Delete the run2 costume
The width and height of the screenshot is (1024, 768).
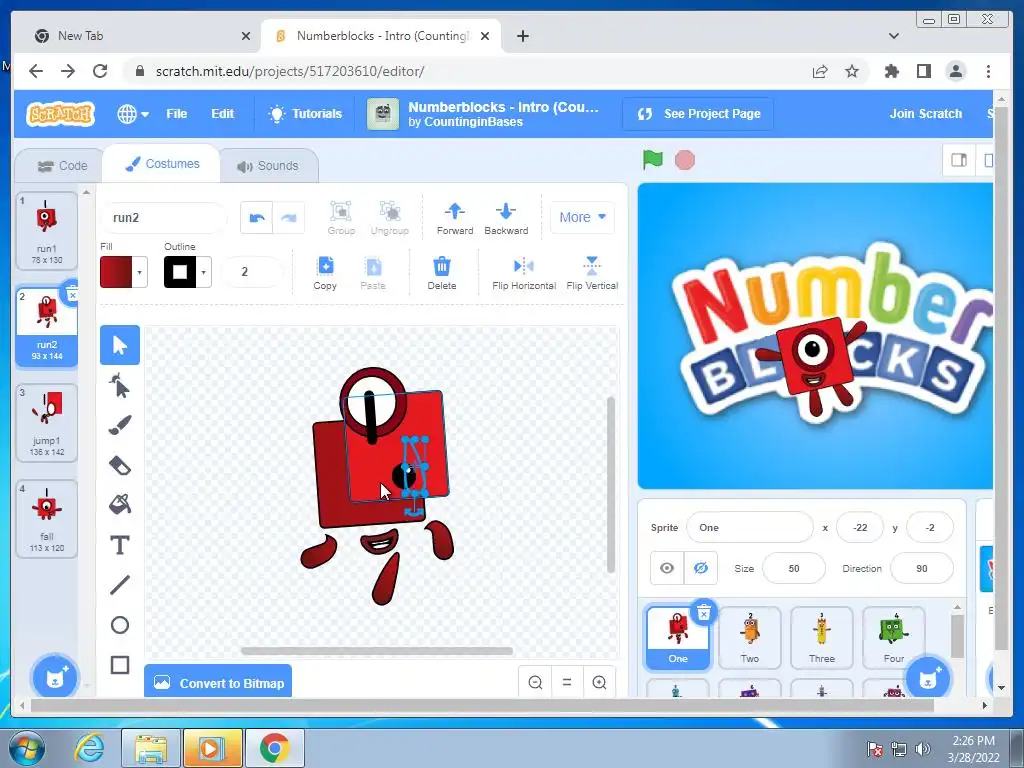coord(72,294)
